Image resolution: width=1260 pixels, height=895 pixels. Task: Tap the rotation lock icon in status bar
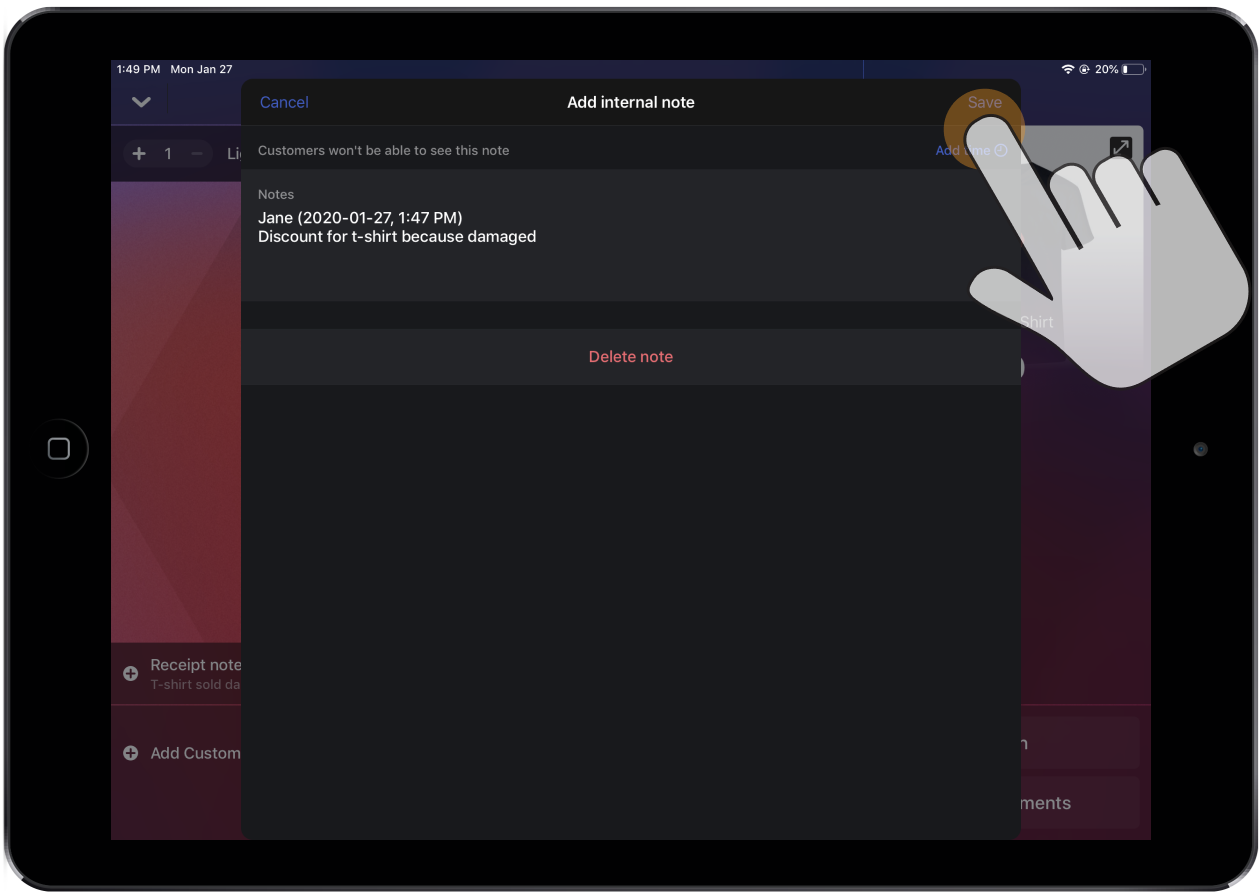click(1084, 70)
